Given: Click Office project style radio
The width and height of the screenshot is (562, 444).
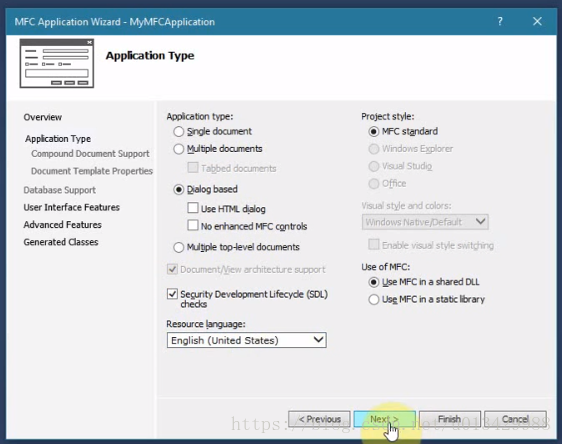Looking at the screenshot, I should pos(373,183).
